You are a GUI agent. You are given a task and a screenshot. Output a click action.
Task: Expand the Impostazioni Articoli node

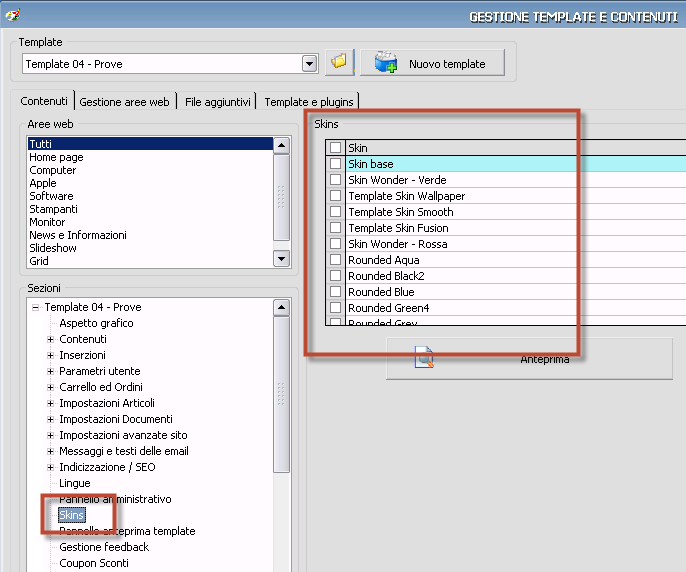click(x=50, y=403)
